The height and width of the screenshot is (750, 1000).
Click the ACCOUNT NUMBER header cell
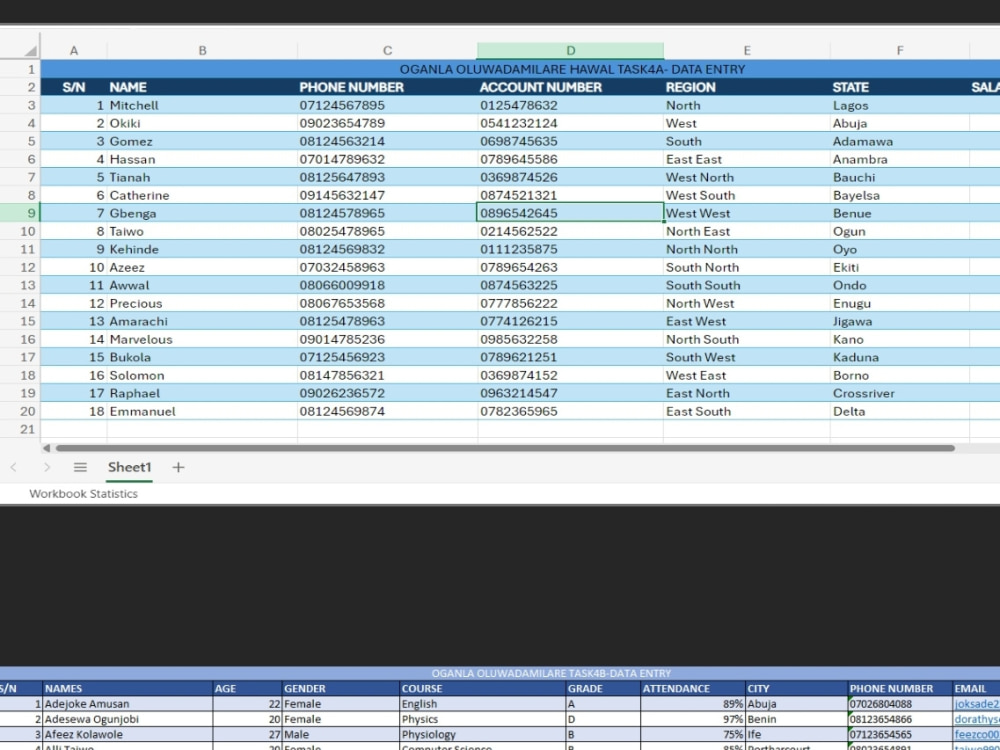(570, 87)
